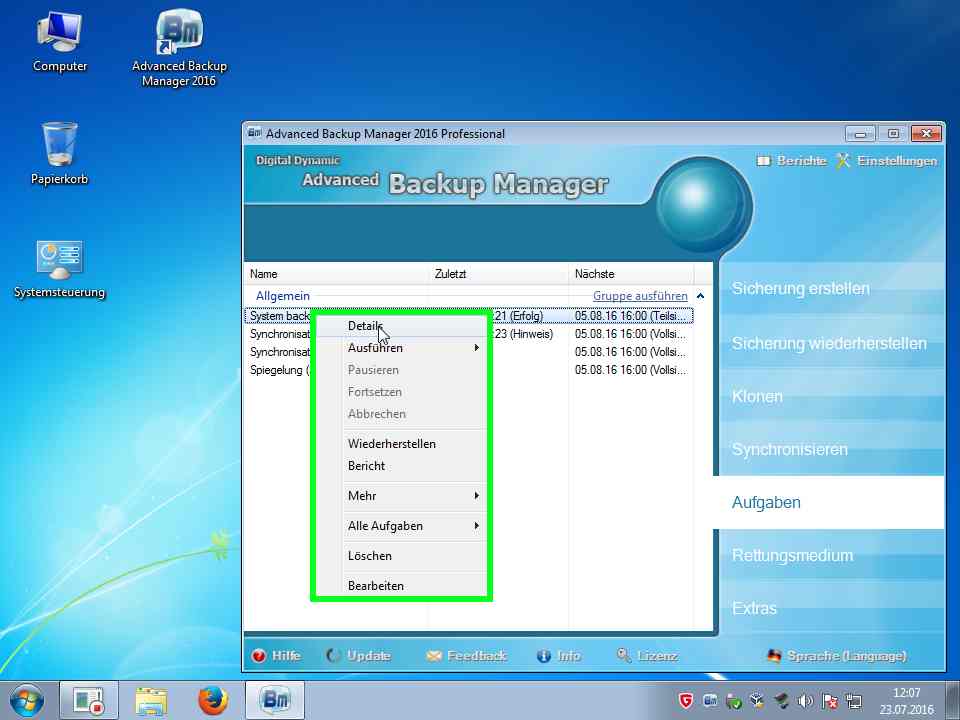Open the Windows Start button
The width and height of the screenshot is (960, 720).
click(26, 700)
